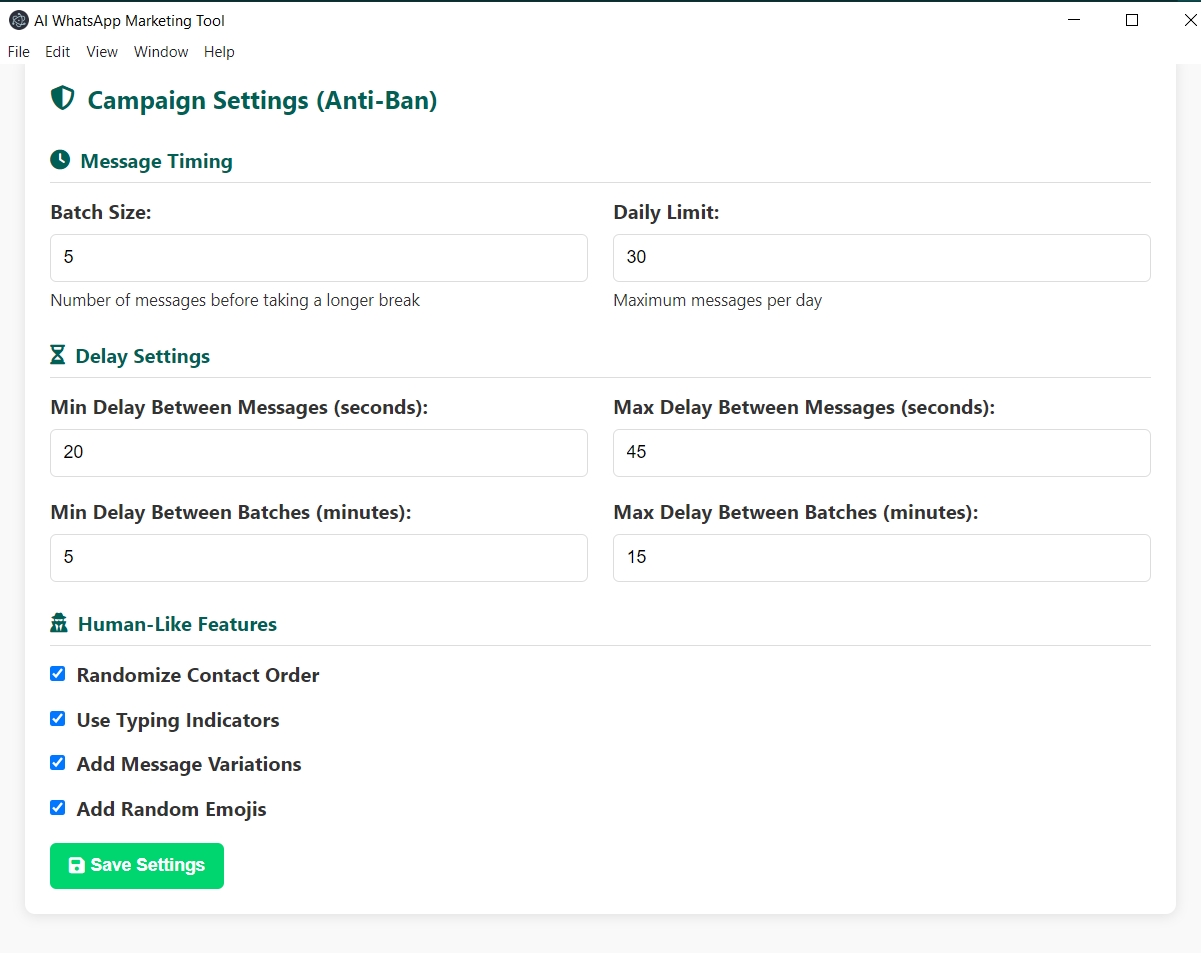Click 'Number of messages before taking a longer break'
Screen dimensions: 1201x953
235,300
